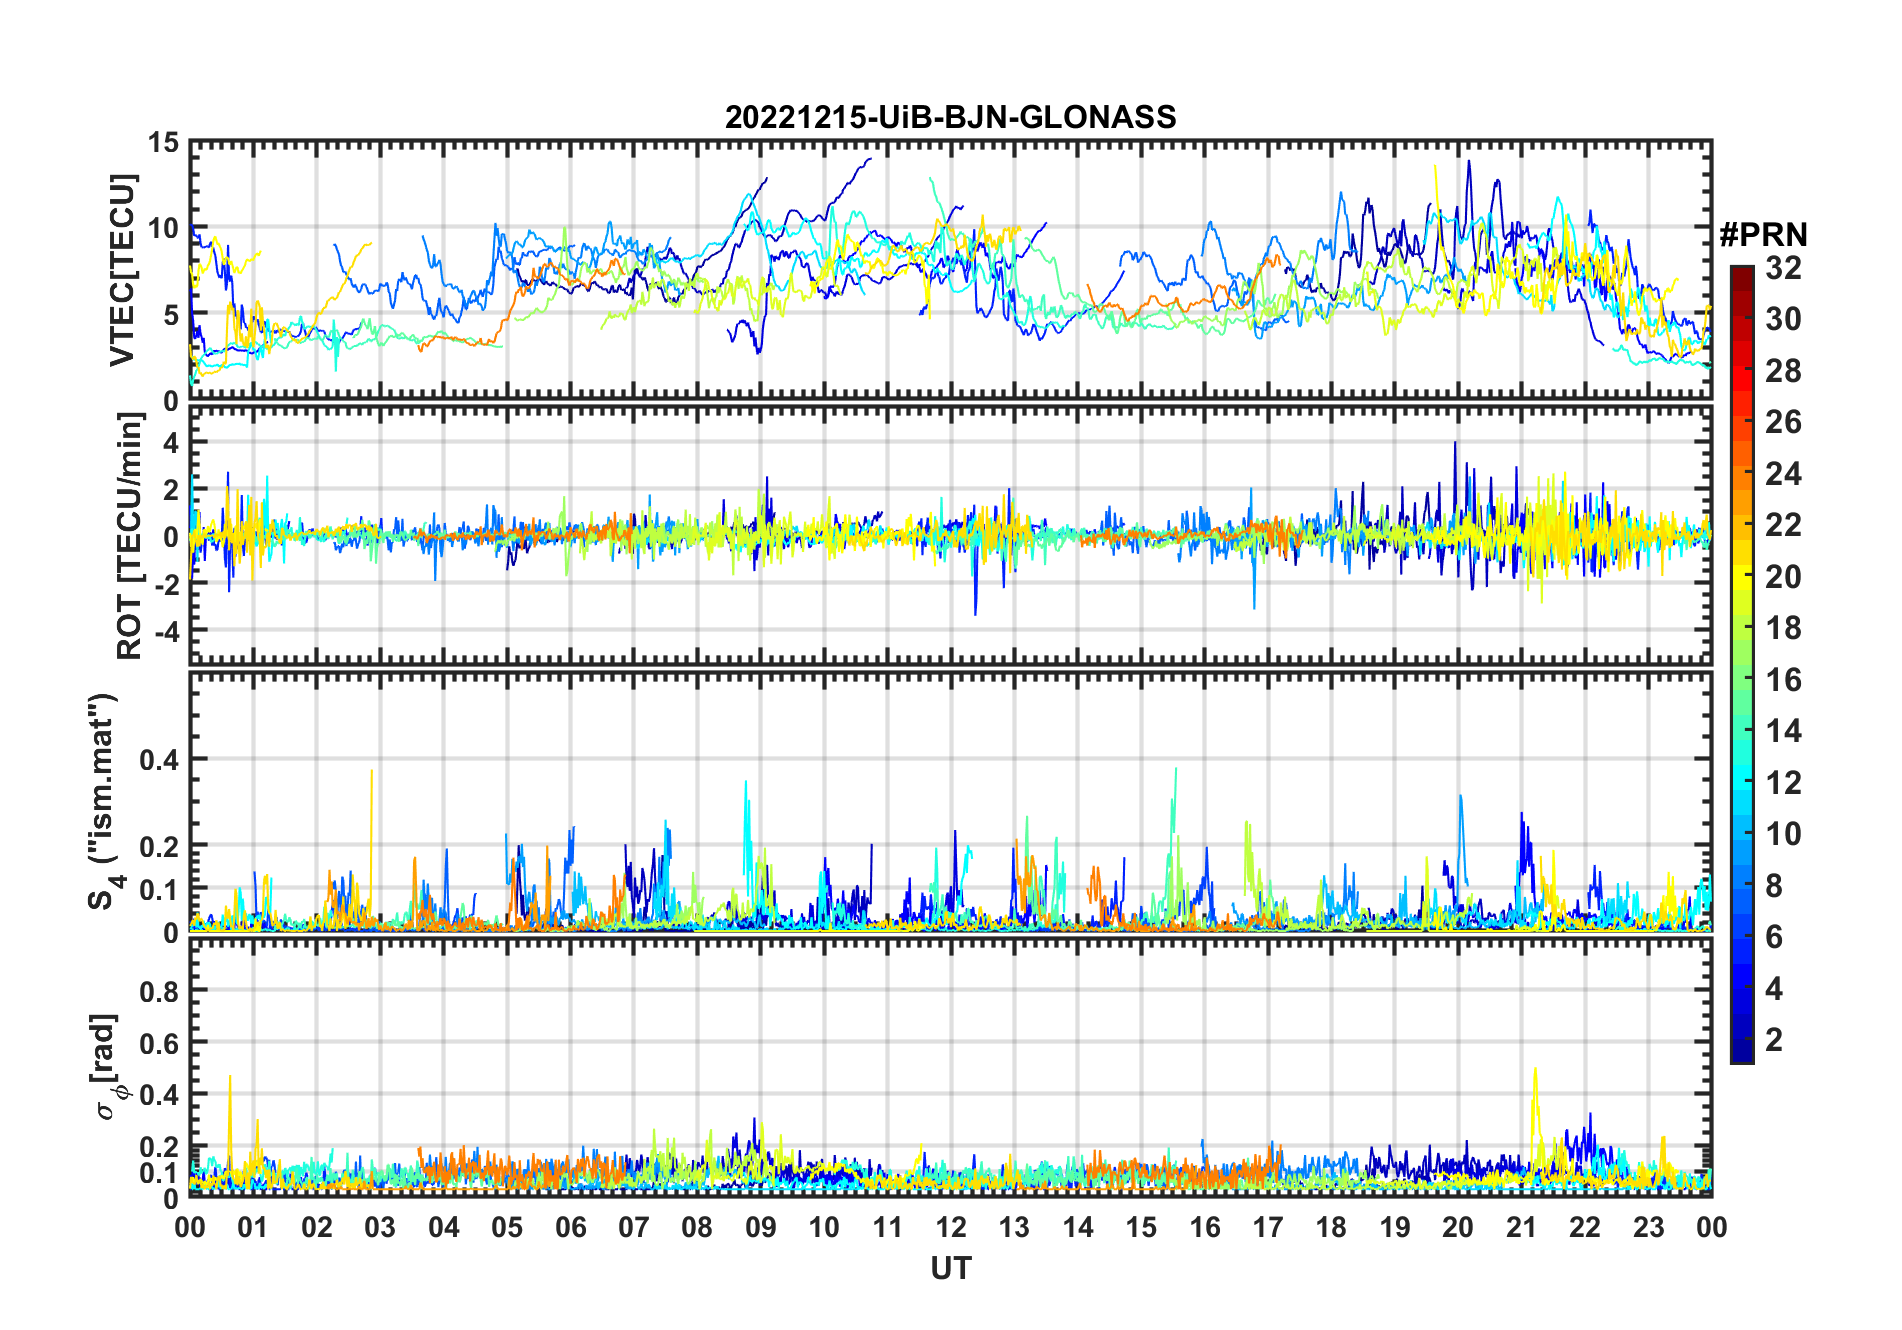The width and height of the screenshot is (1902, 1330).
Task: Click the 15 tick on VTEC axis
Action: [x=164, y=143]
